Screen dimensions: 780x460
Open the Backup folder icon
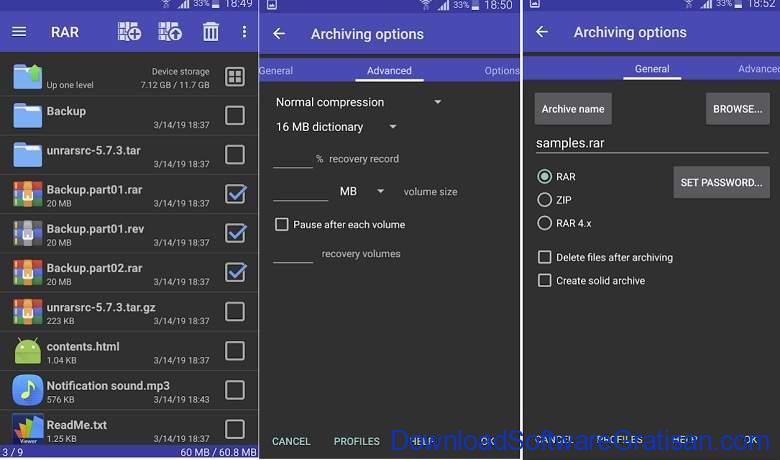point(27,115)
